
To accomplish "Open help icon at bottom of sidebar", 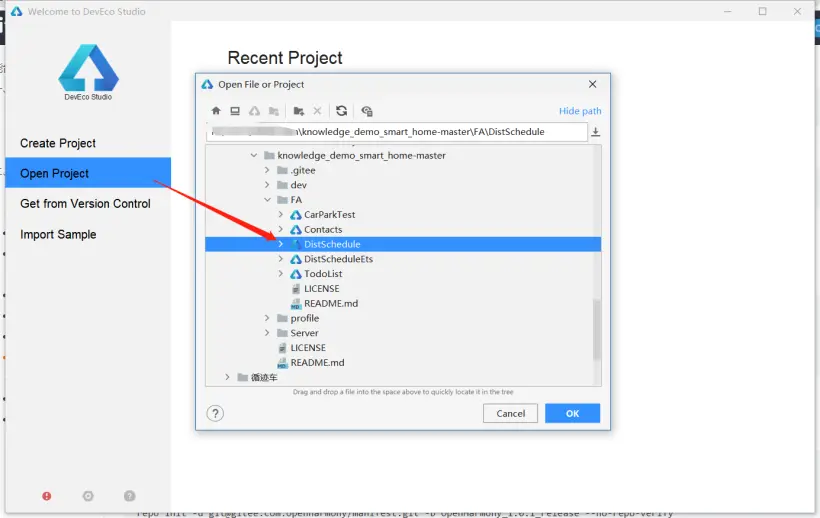I will click(130, 496).
